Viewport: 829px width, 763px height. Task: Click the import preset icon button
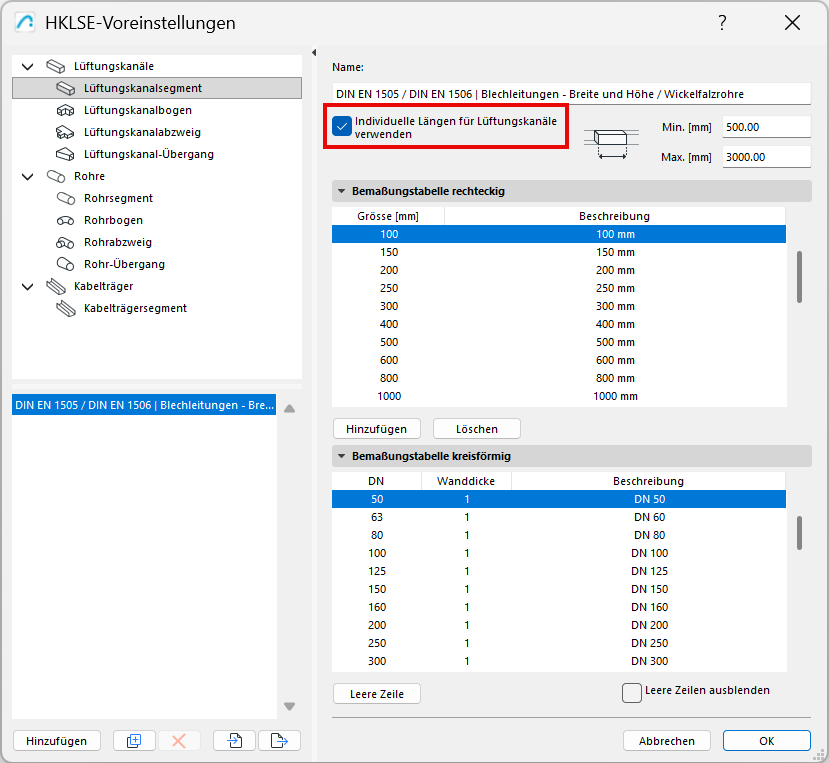click(x=235, y=741)
